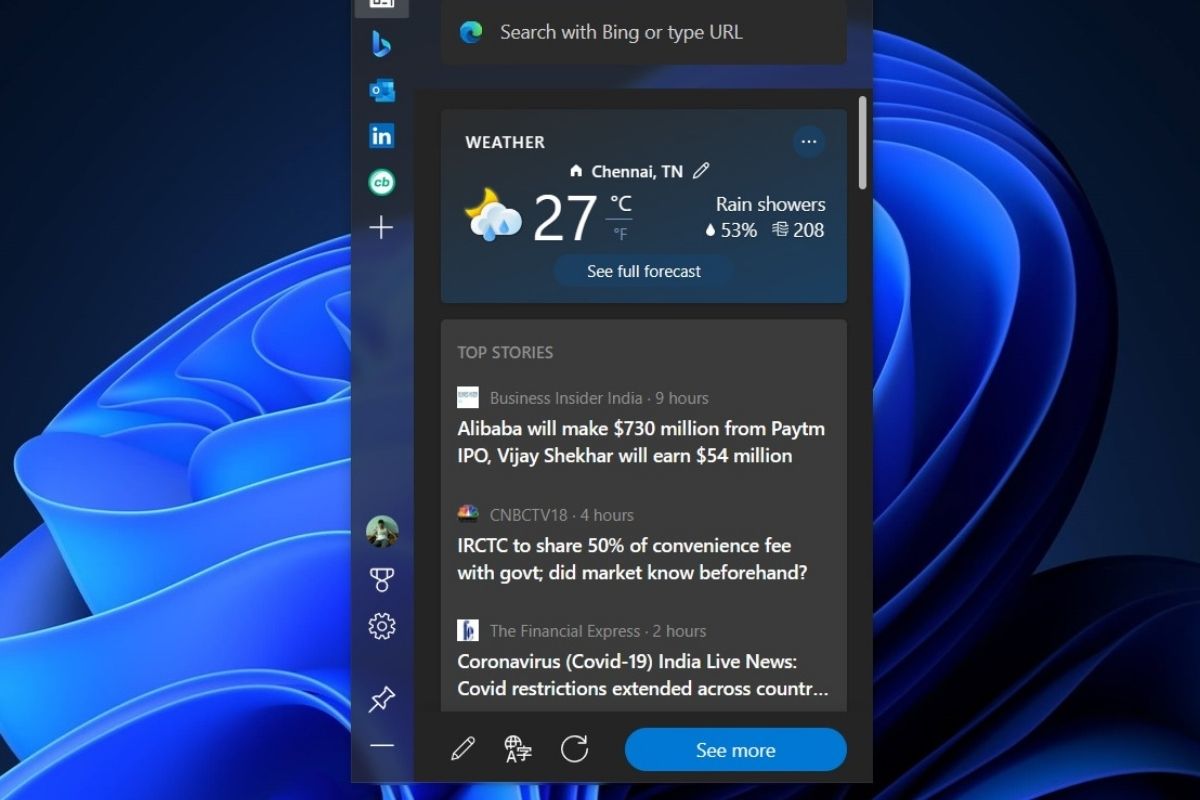1200x800 pixels.
Task: Click the Business Insider India source logo
Action: coord(468,398)
